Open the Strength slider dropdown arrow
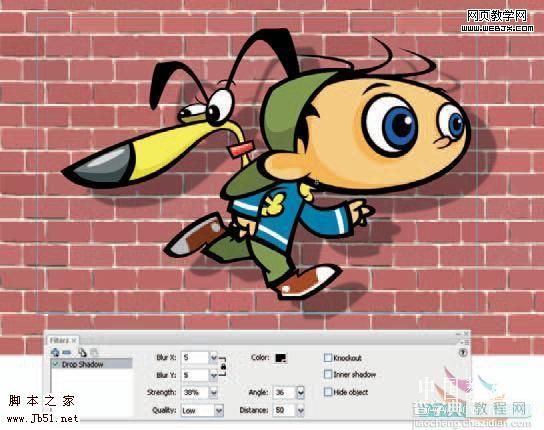The image size is (544, 430). tap(214, 393)
